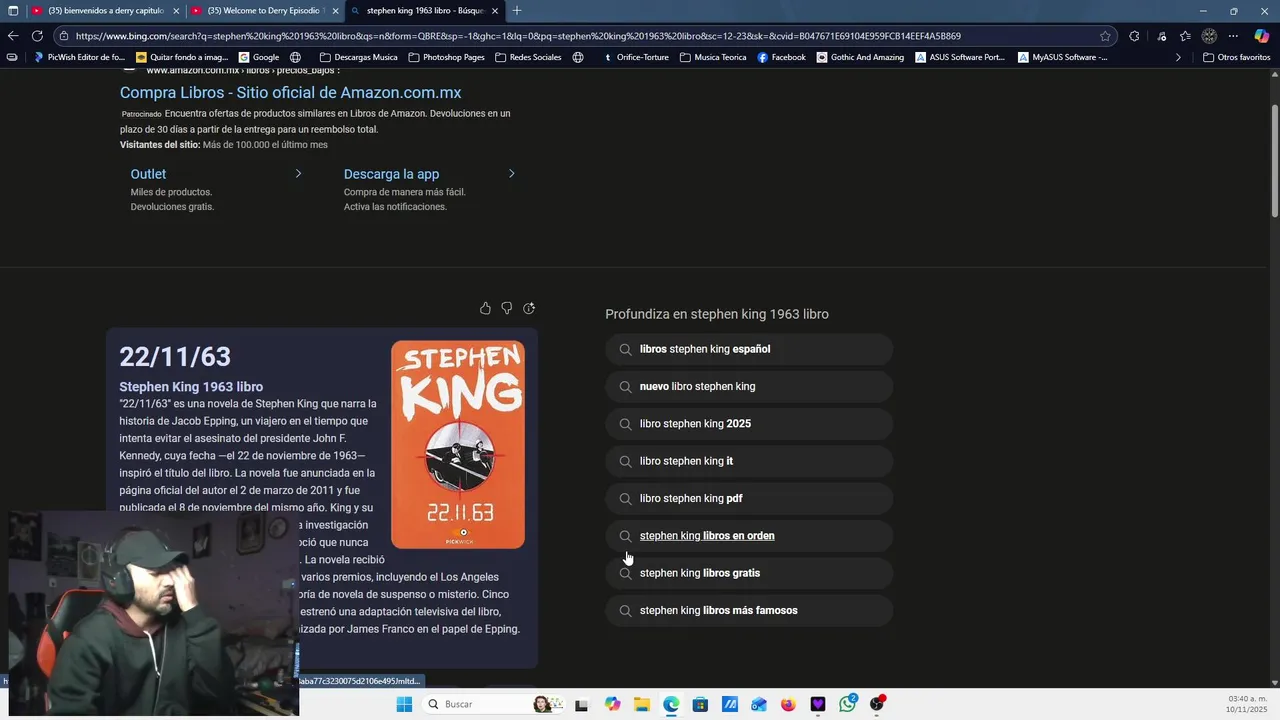Open the Outlet sublink
Viewport: 1280px width, 720px height.
coord(148,174)
